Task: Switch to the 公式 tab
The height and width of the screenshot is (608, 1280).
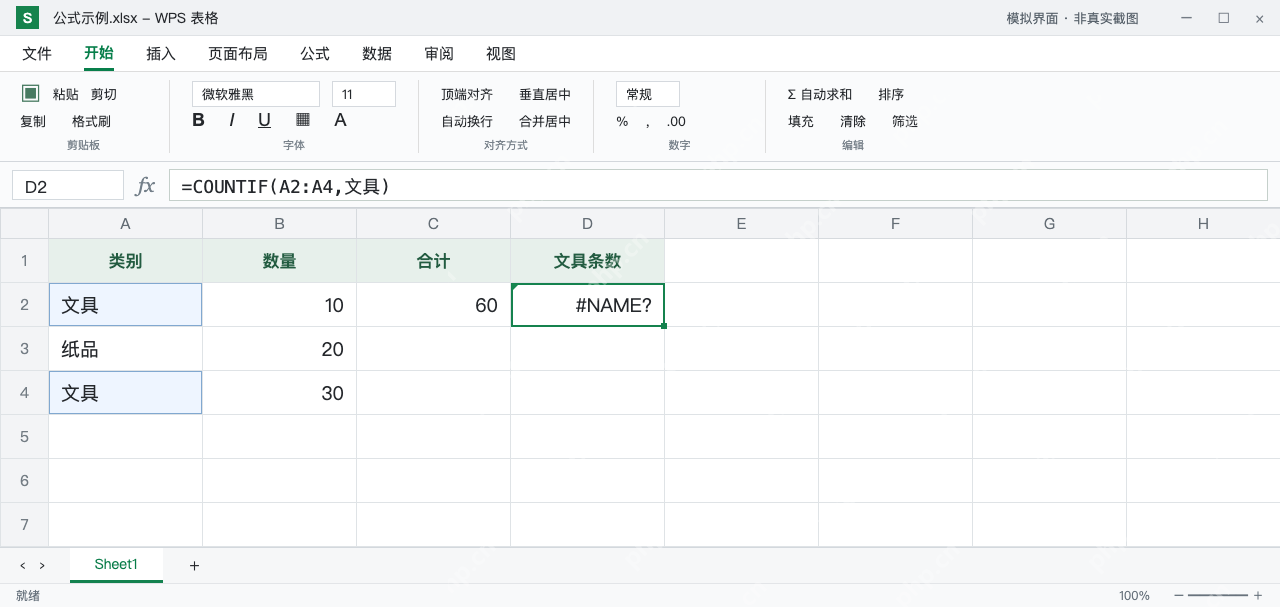Action: click(315, 54)
